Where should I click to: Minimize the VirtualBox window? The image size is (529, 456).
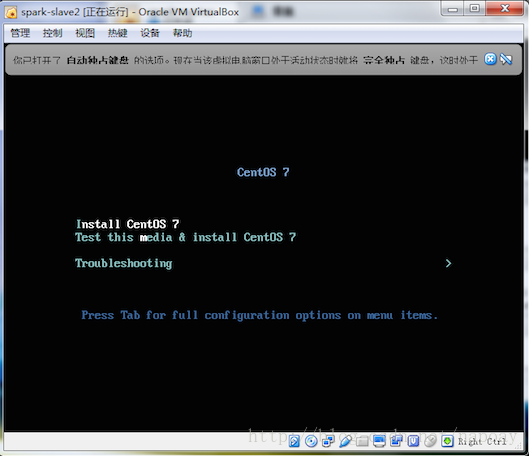click(453, 8)
